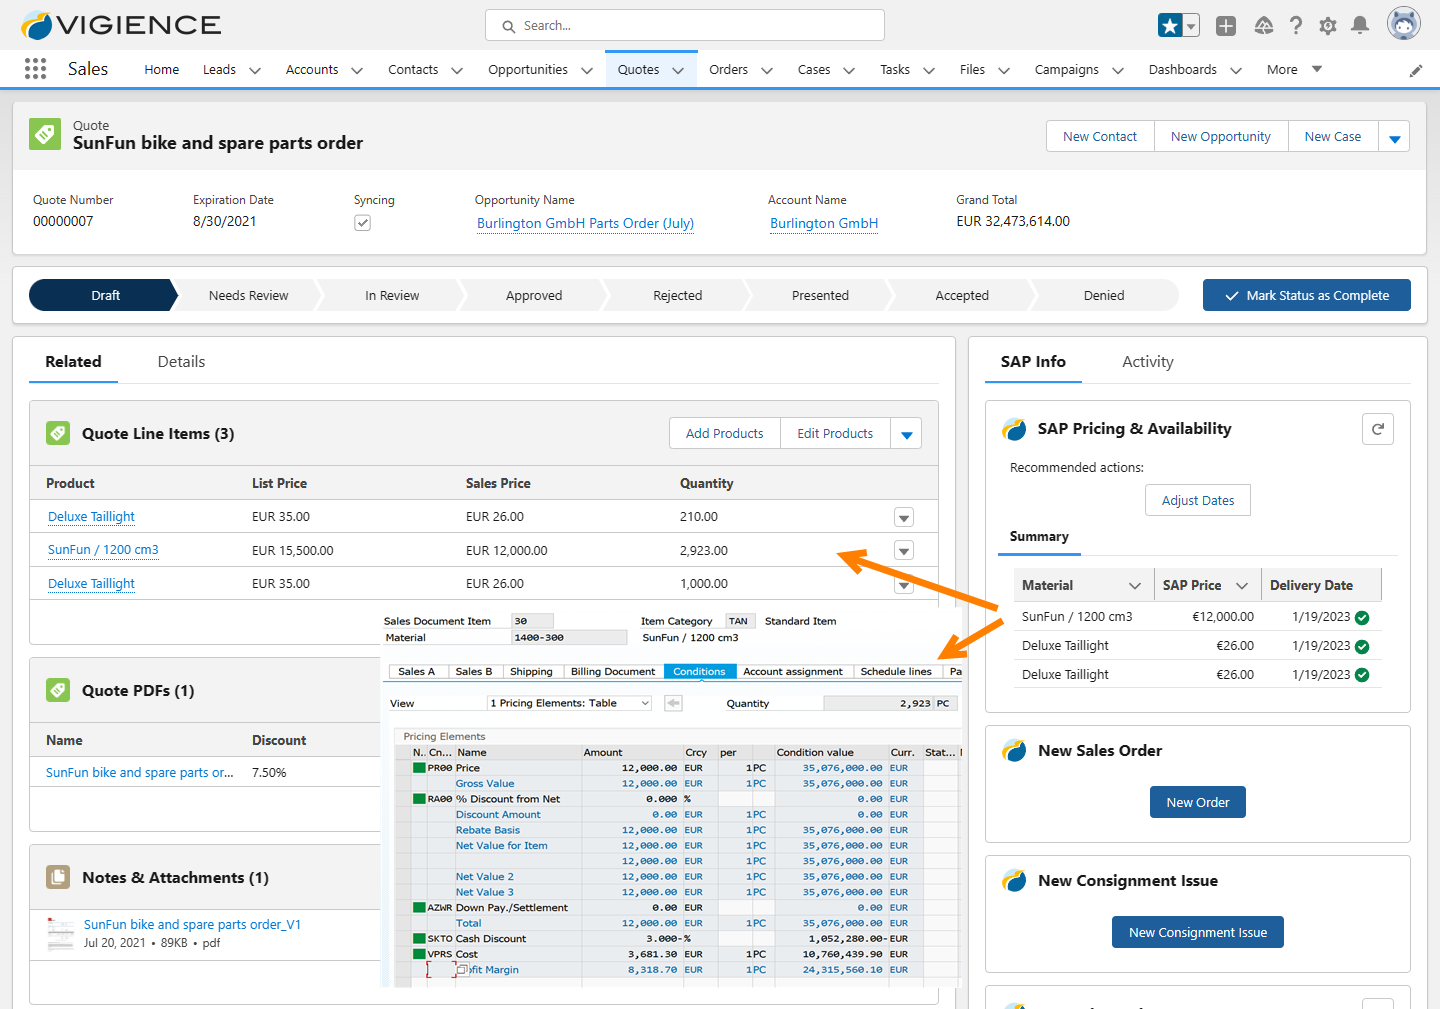The image size is (1440, 1009).
Task: Open the Quote Line Items actions dropdown
Action: point(906,434)
